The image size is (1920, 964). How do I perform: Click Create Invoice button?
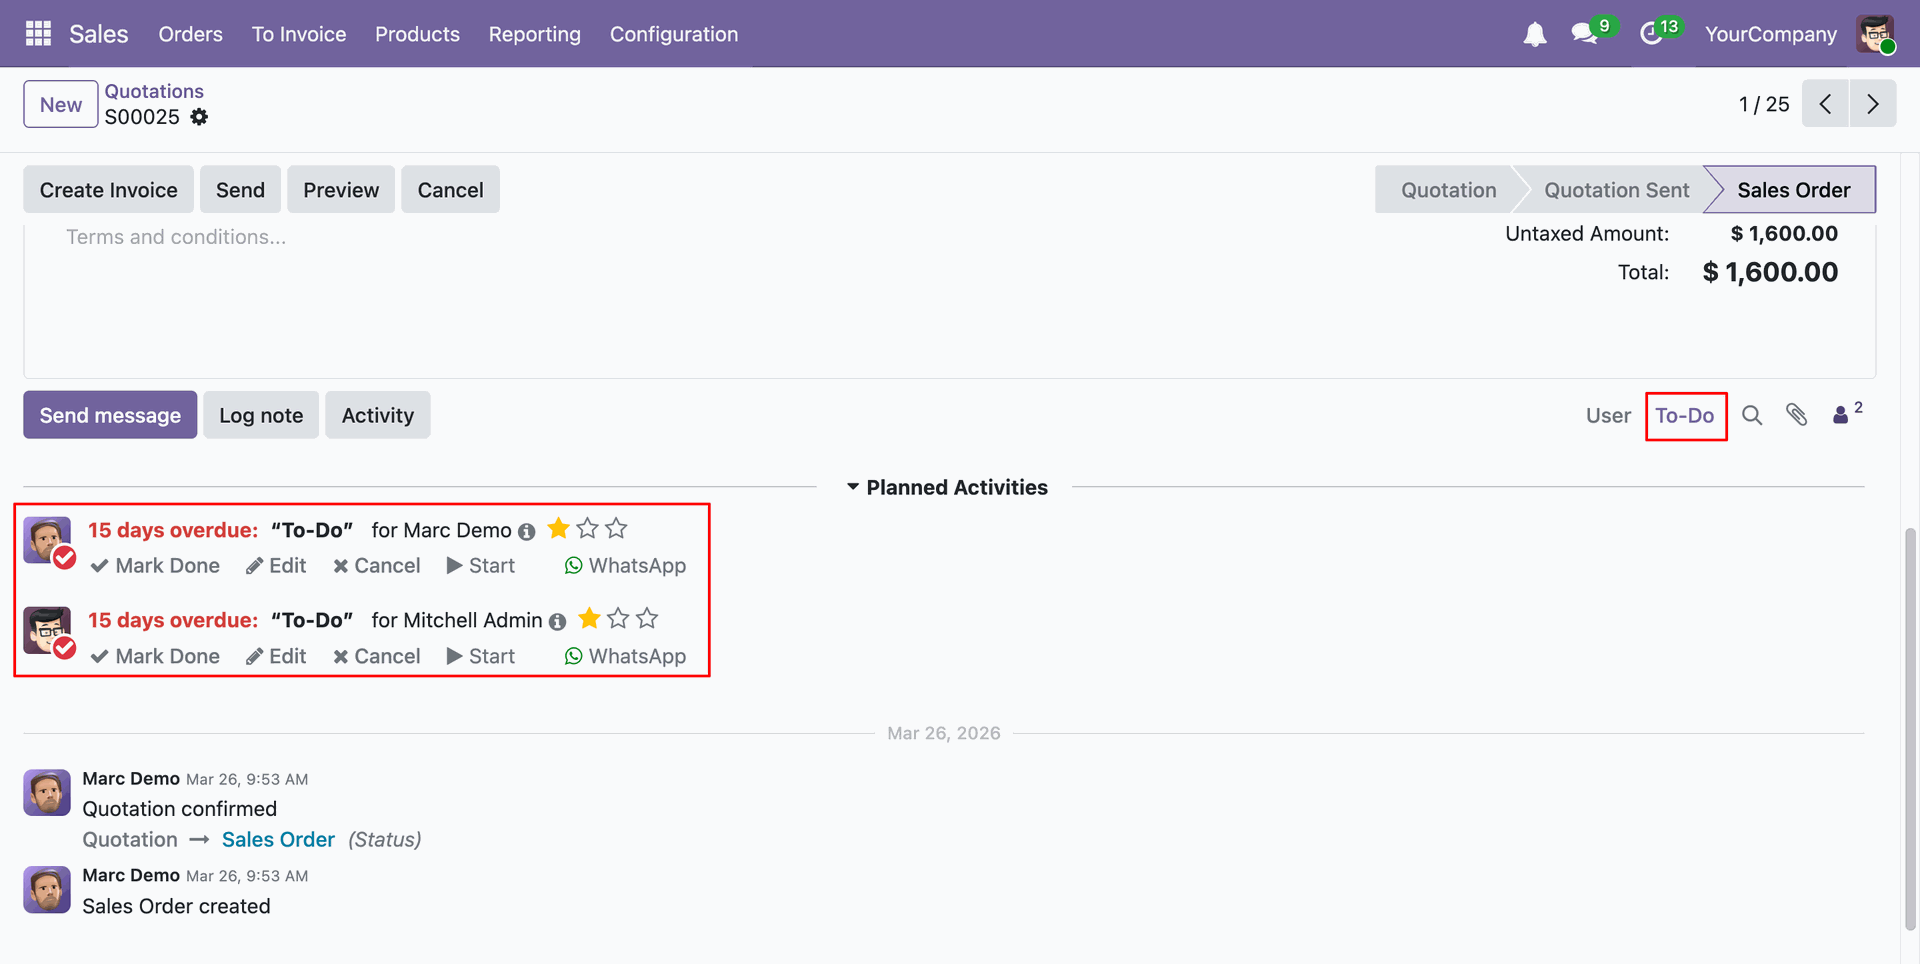pos(109,190)
